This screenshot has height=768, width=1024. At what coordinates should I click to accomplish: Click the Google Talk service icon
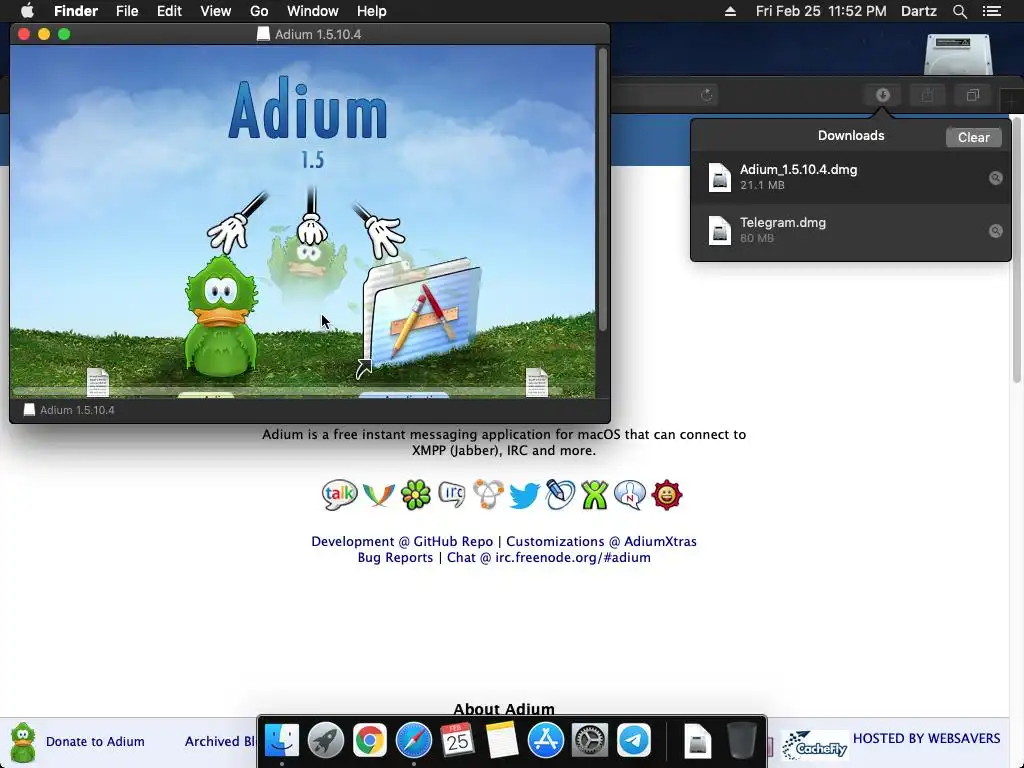pyautogui.click(x=339, y=494)
